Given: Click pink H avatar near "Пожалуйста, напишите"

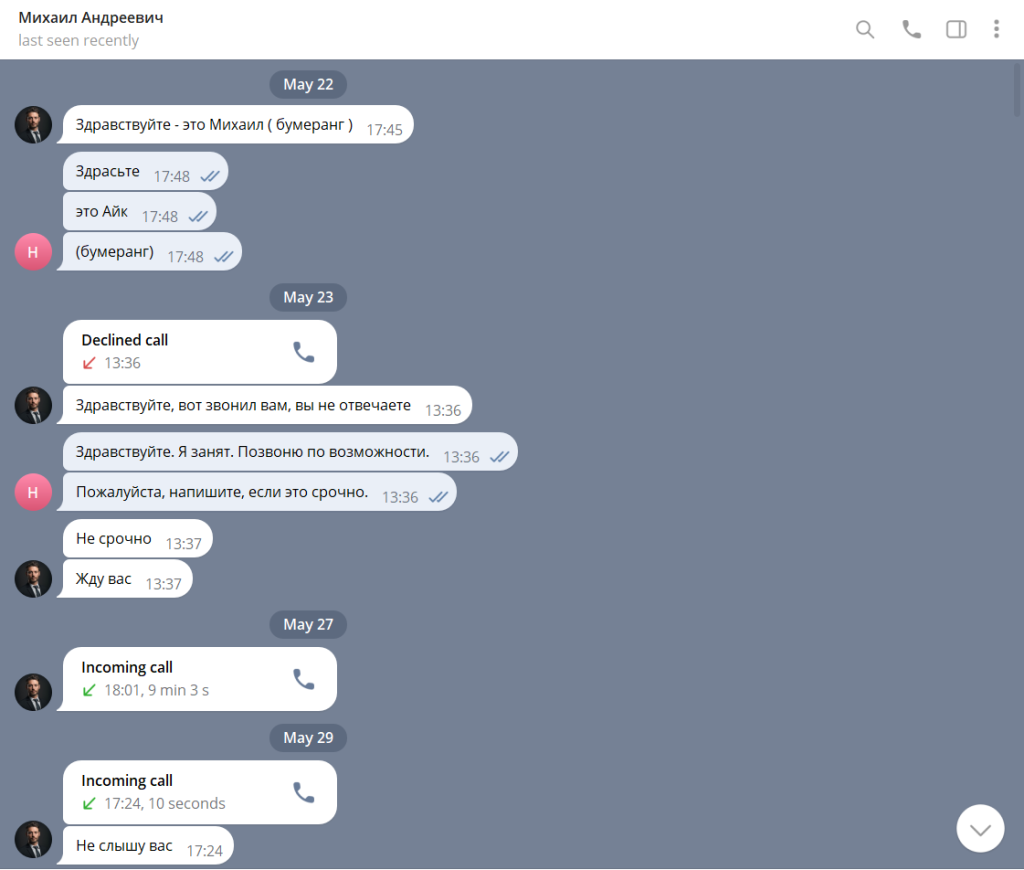Looking at the screenshot, I should (33, 492).
